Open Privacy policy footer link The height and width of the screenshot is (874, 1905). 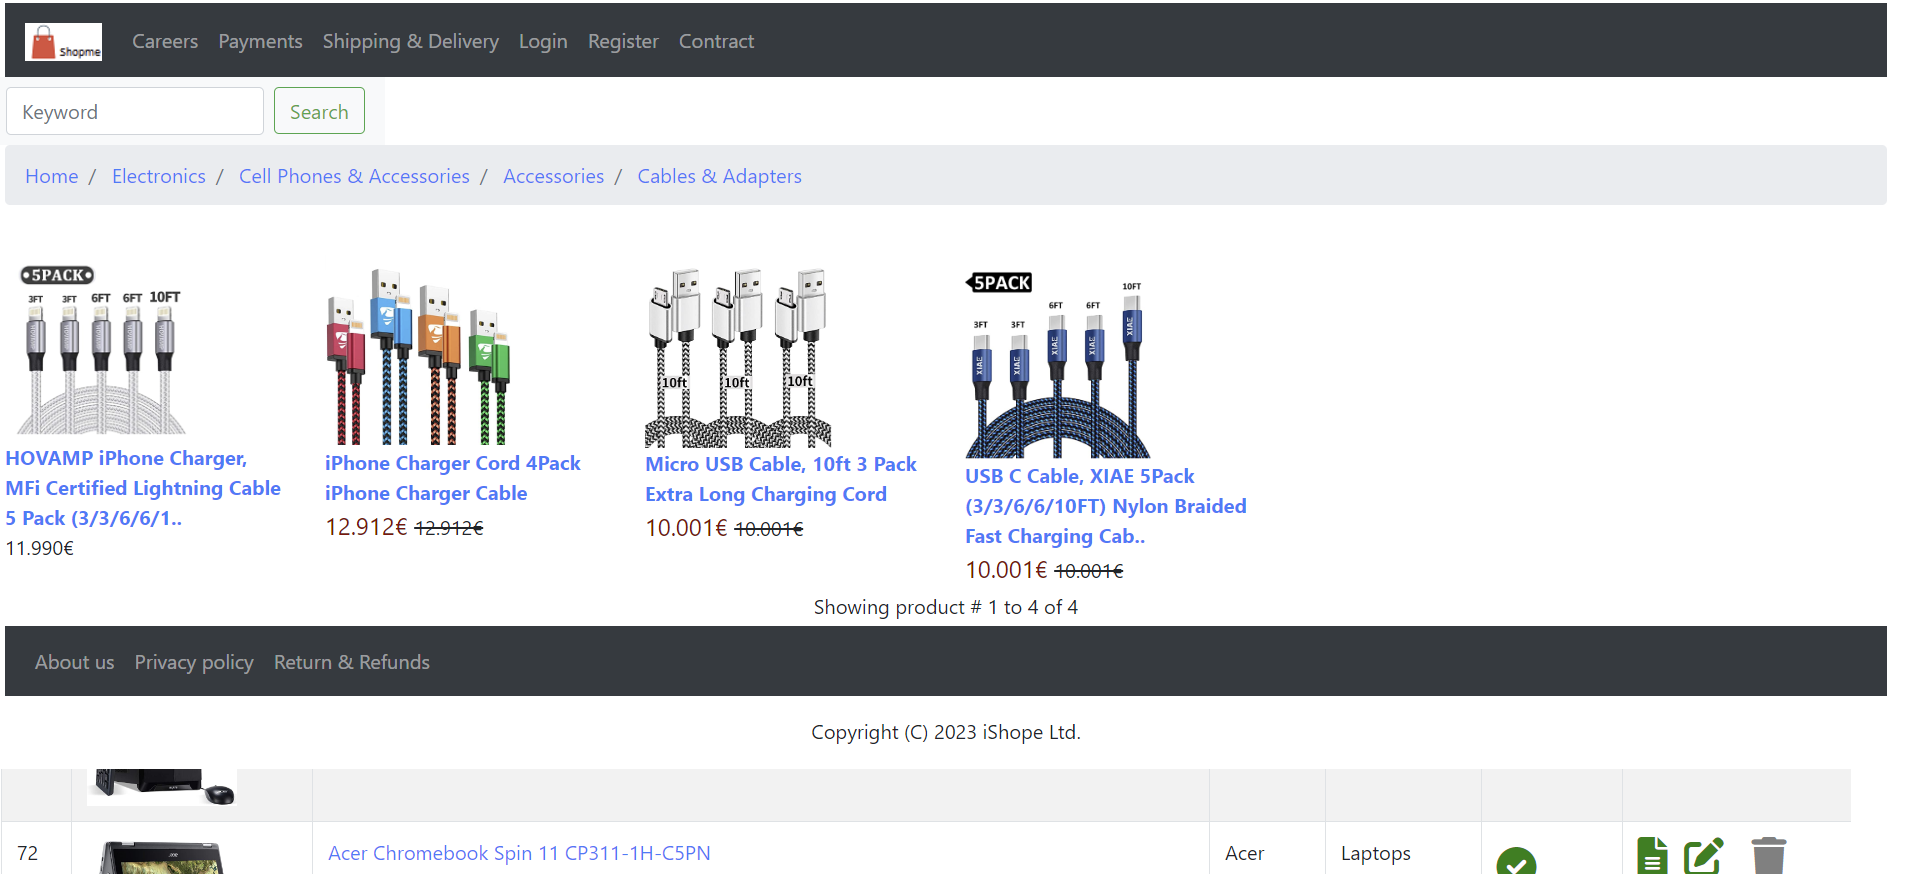click(194, 662)
